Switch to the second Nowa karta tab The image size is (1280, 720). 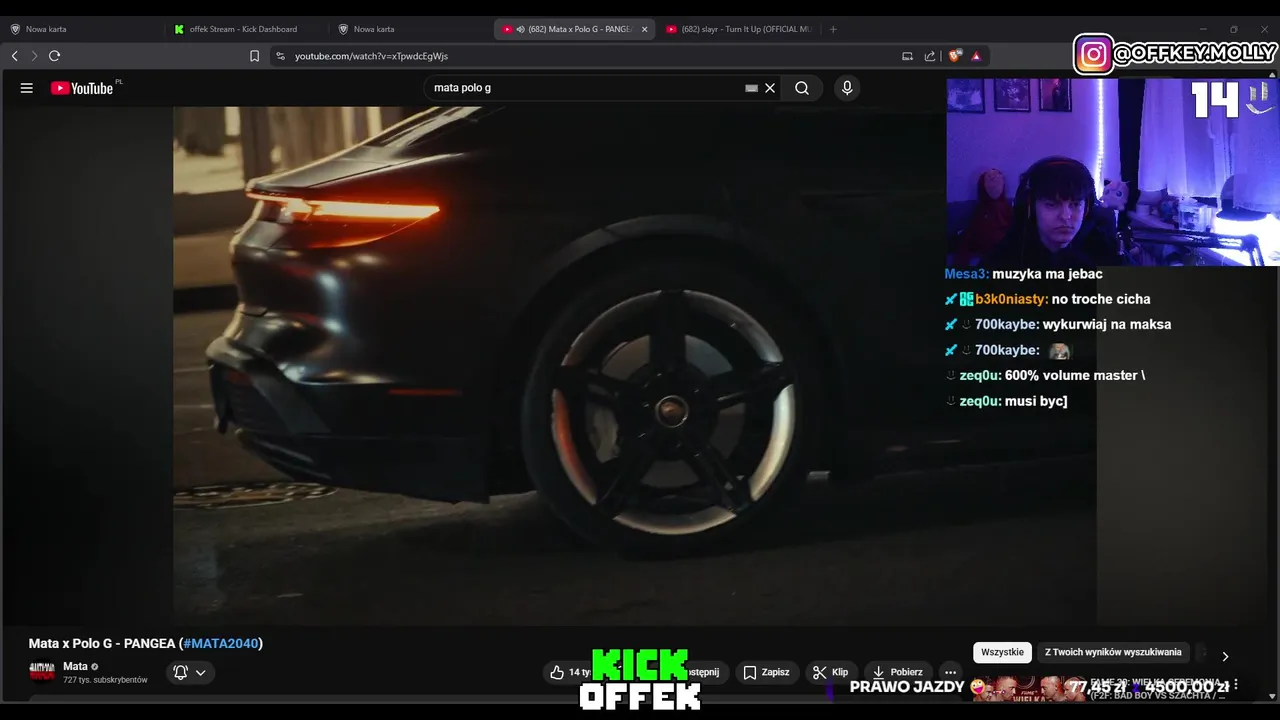click(410, 29)
